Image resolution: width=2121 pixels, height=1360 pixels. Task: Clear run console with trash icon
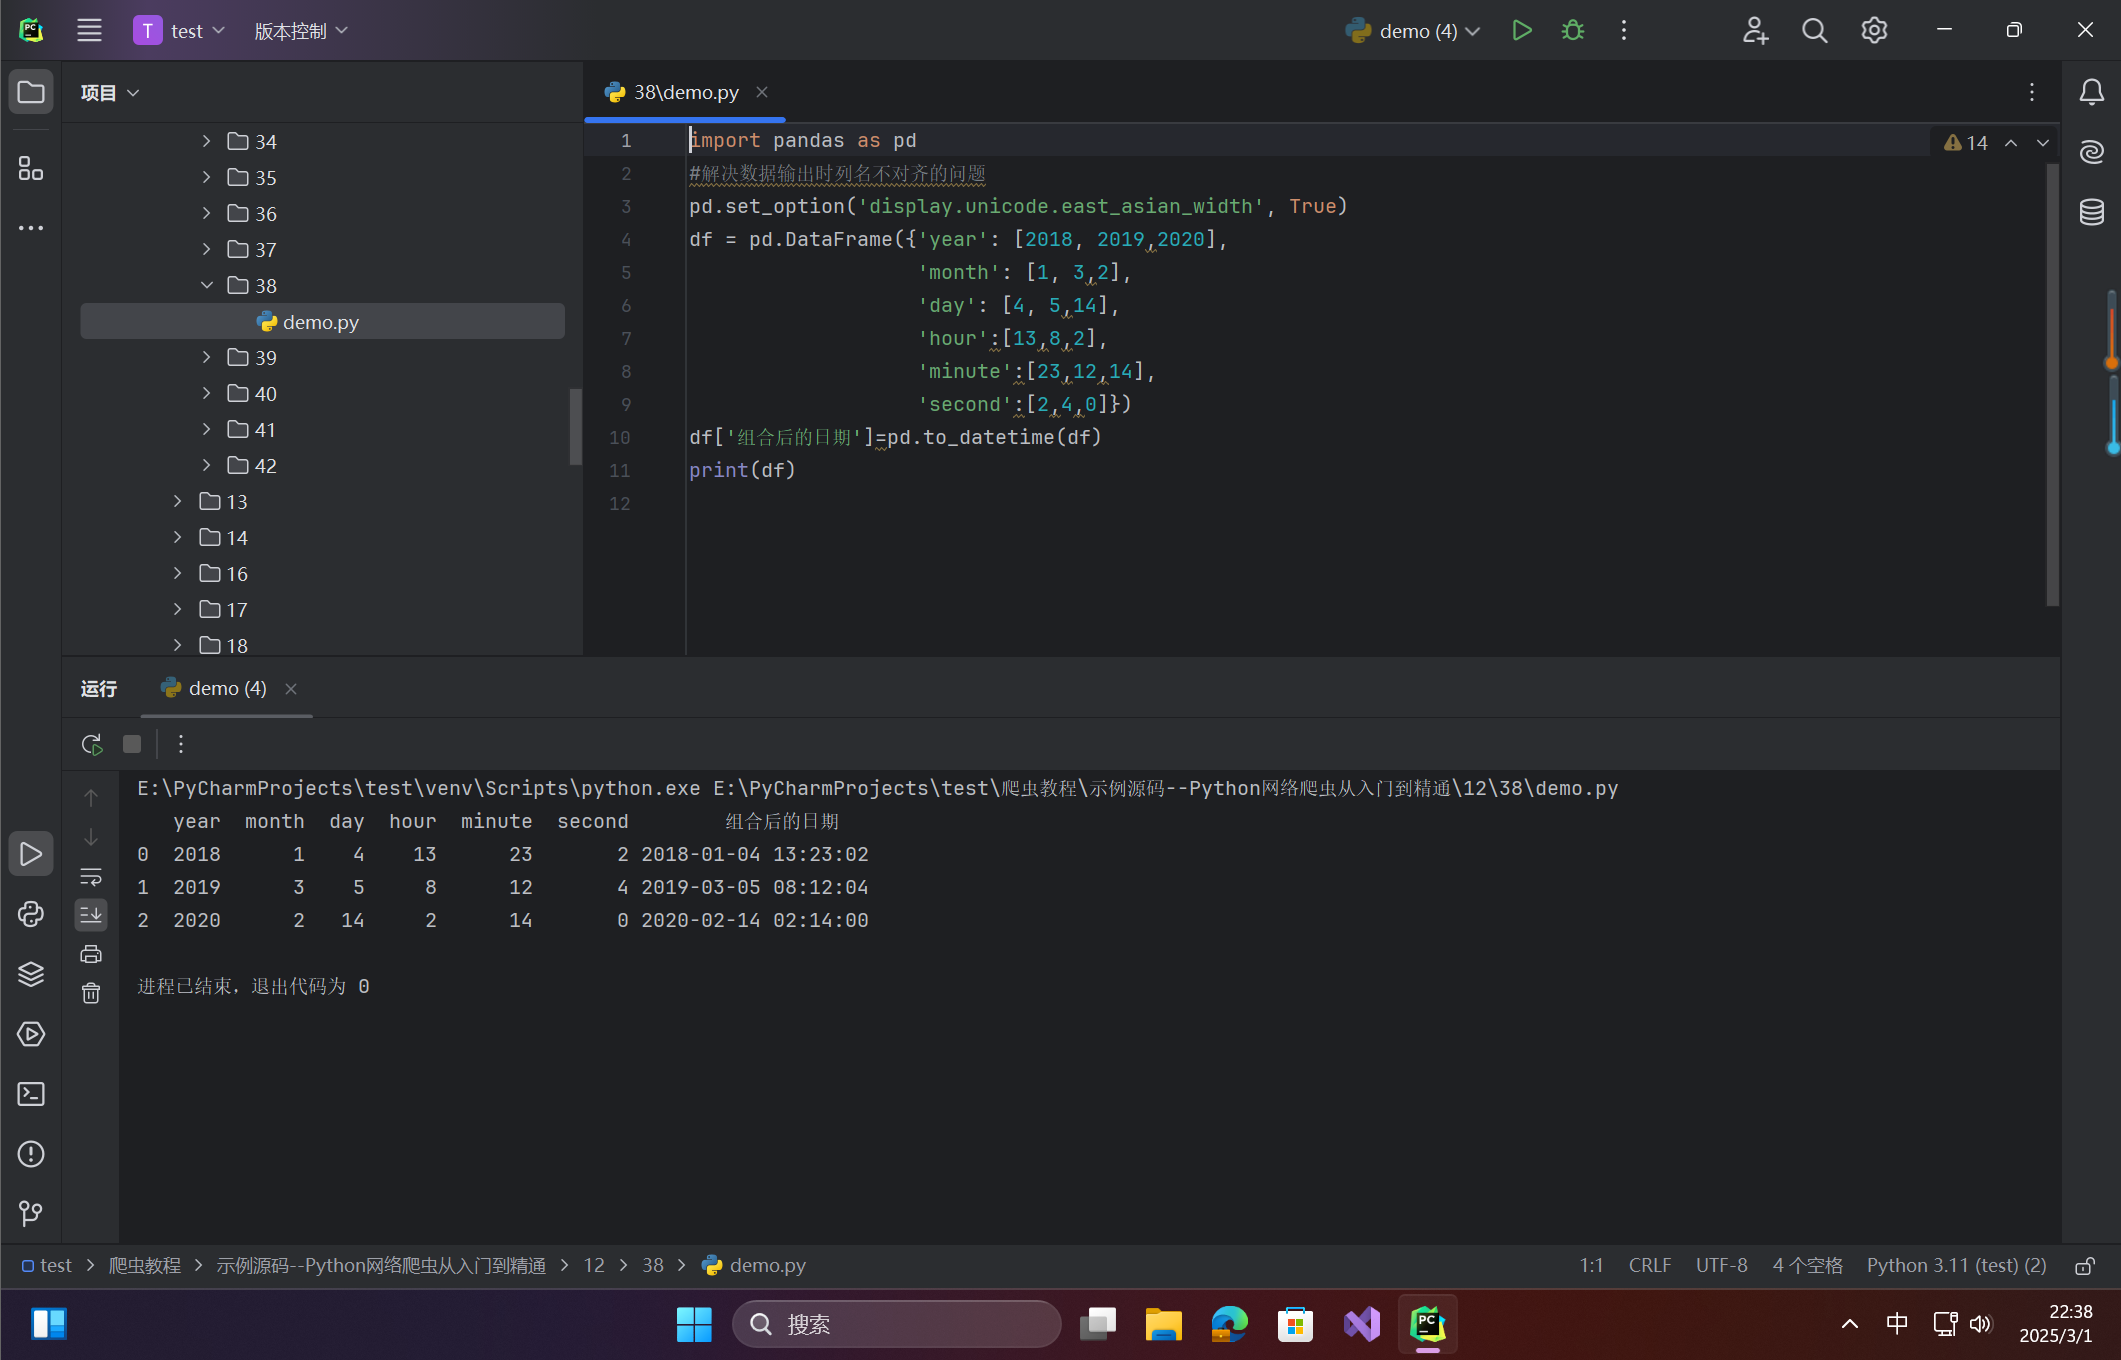click(x=91, y=993)
